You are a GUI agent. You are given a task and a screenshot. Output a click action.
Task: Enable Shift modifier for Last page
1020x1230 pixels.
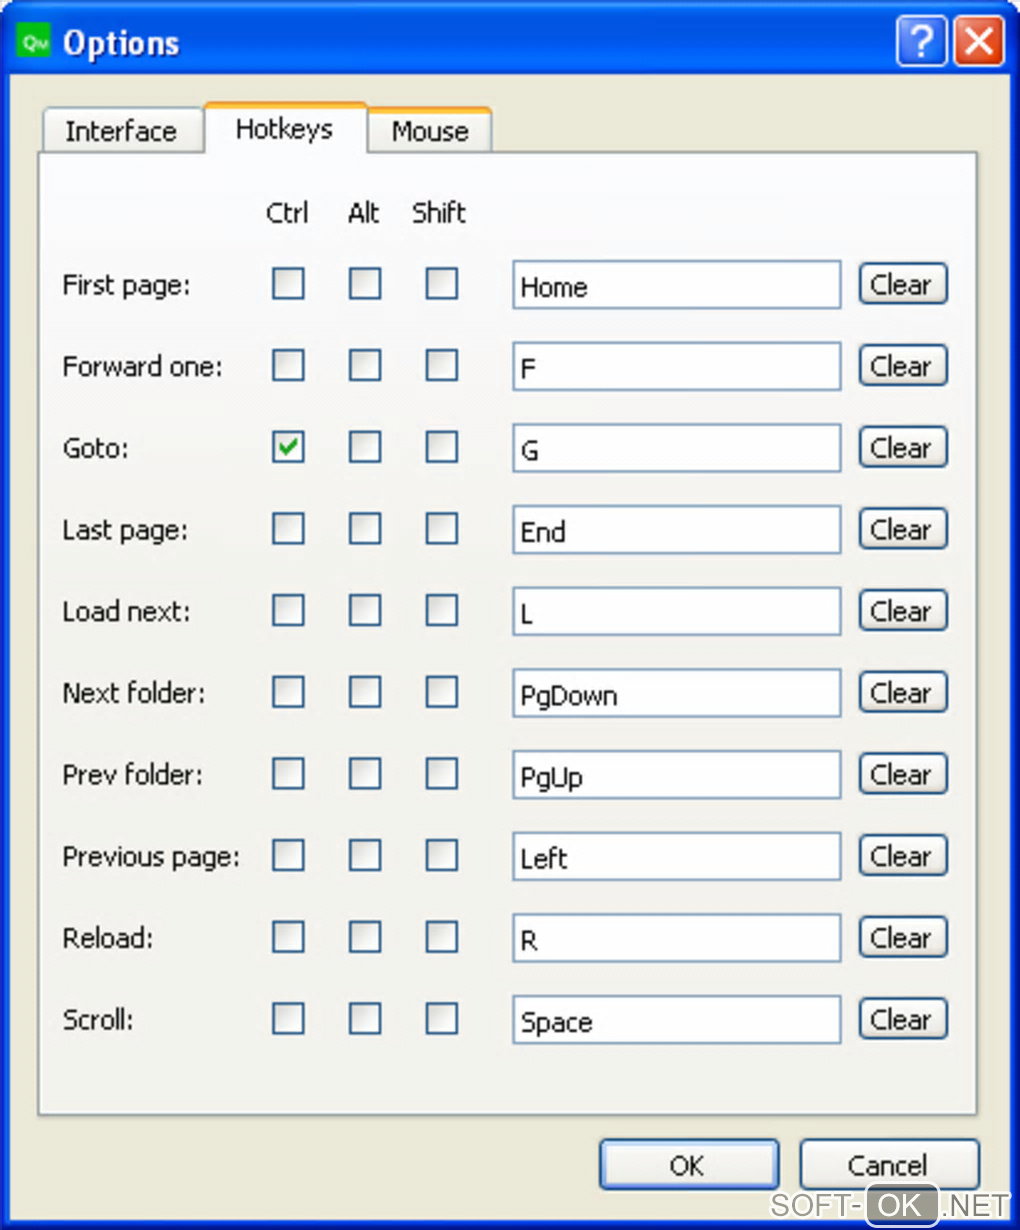coord(441,529)
